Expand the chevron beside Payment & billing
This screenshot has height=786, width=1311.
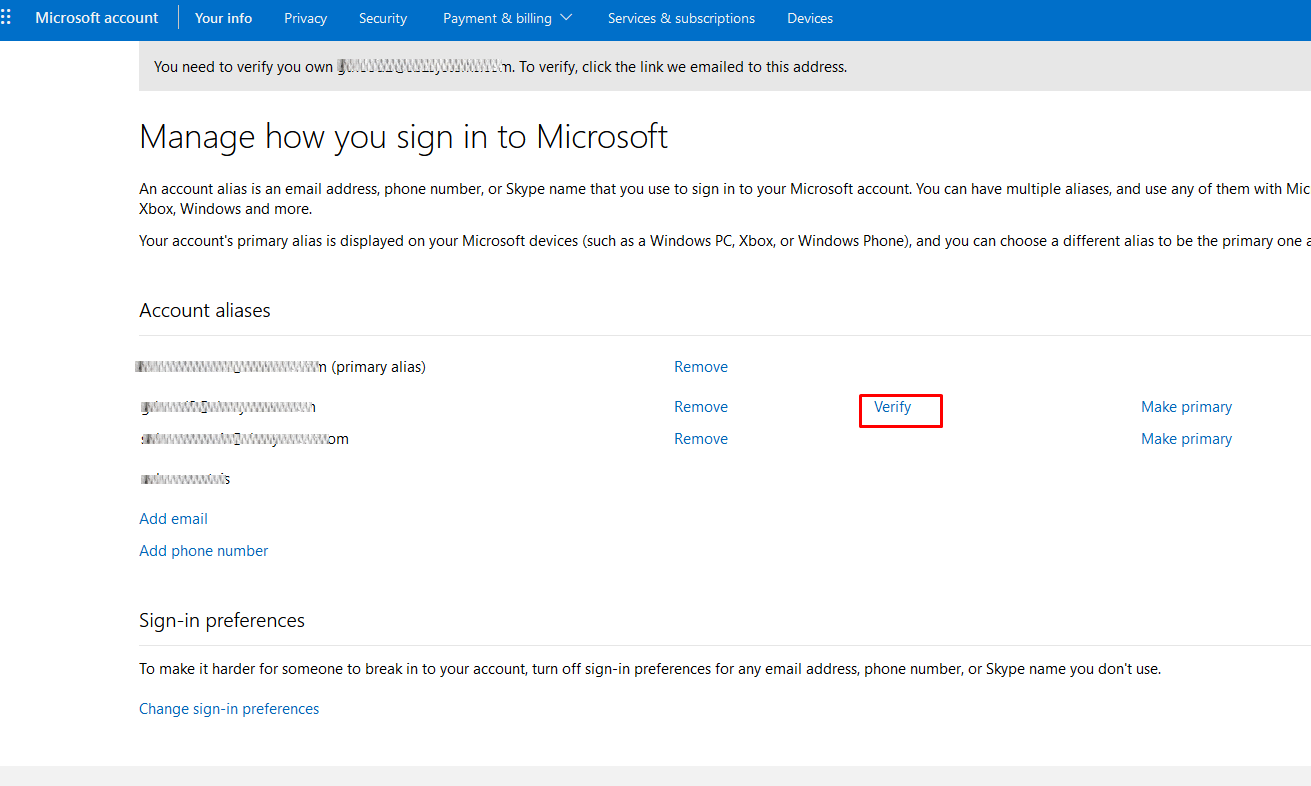click(x=567, y=18)
